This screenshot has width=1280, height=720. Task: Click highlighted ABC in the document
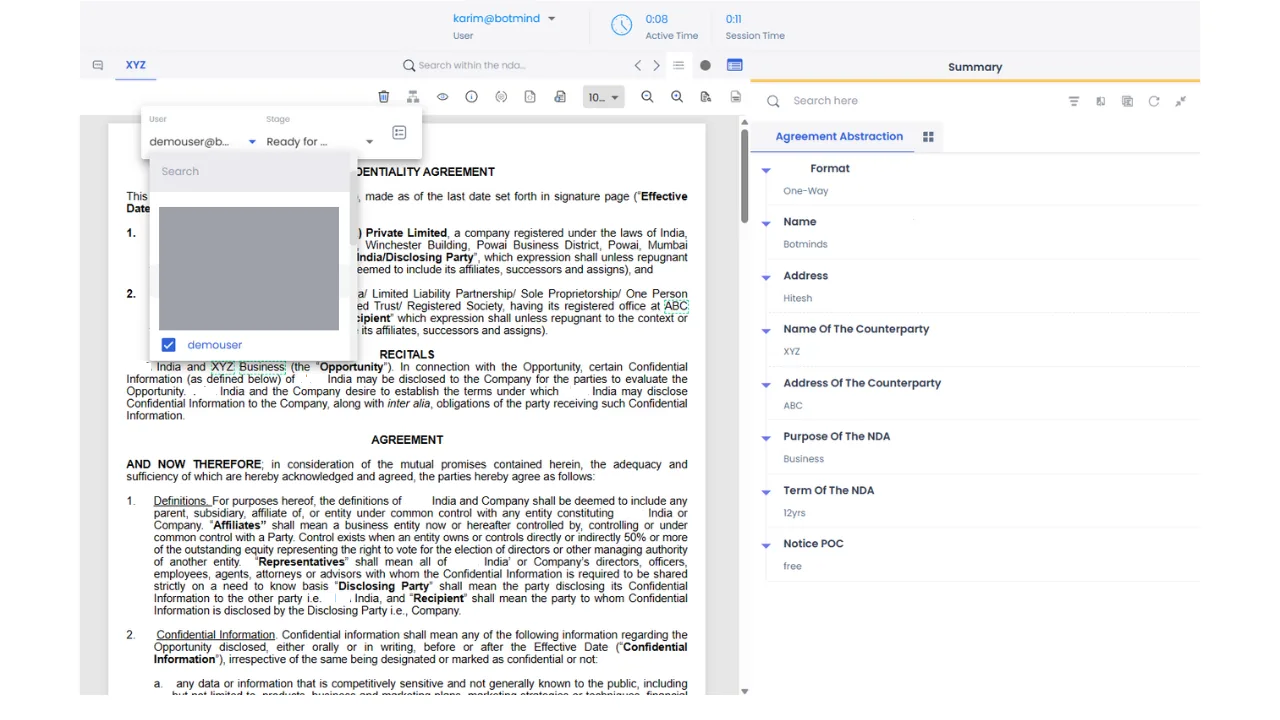(676, 306)
